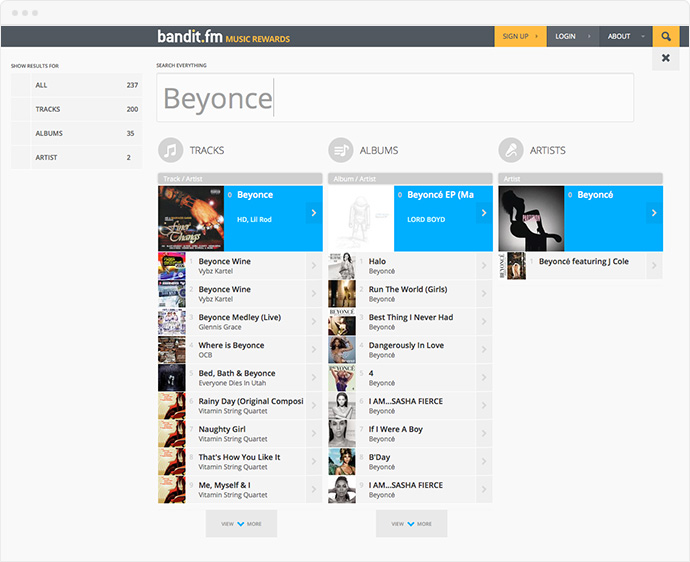Open Best Thing I Never Had album
The height and width of the screenshot is (562, 690).
(x=410, y=322)
